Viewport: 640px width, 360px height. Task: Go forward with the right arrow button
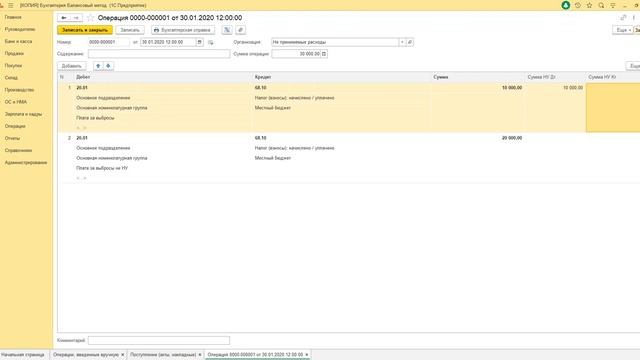pyautogui.click(x=76, y=18)
